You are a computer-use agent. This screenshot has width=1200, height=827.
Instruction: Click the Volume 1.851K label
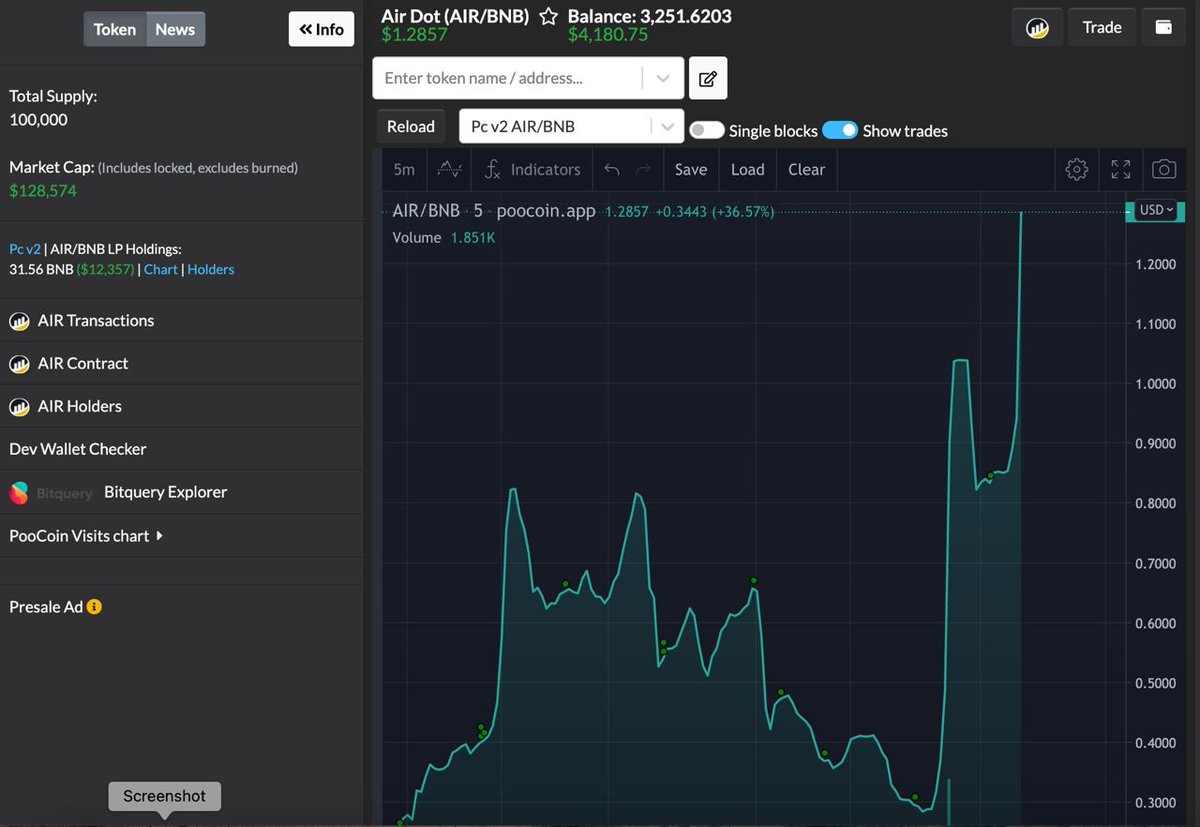(x=443, y=238)
